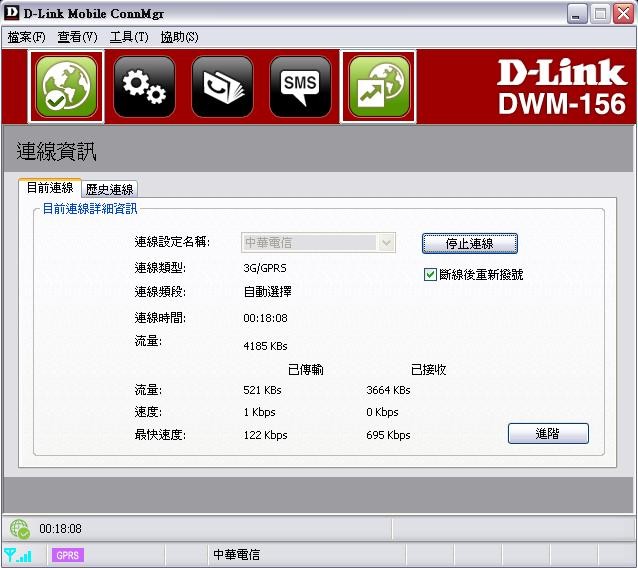Click the 連線設定名稱 label

pyautogui.click(x=172, y=242)
